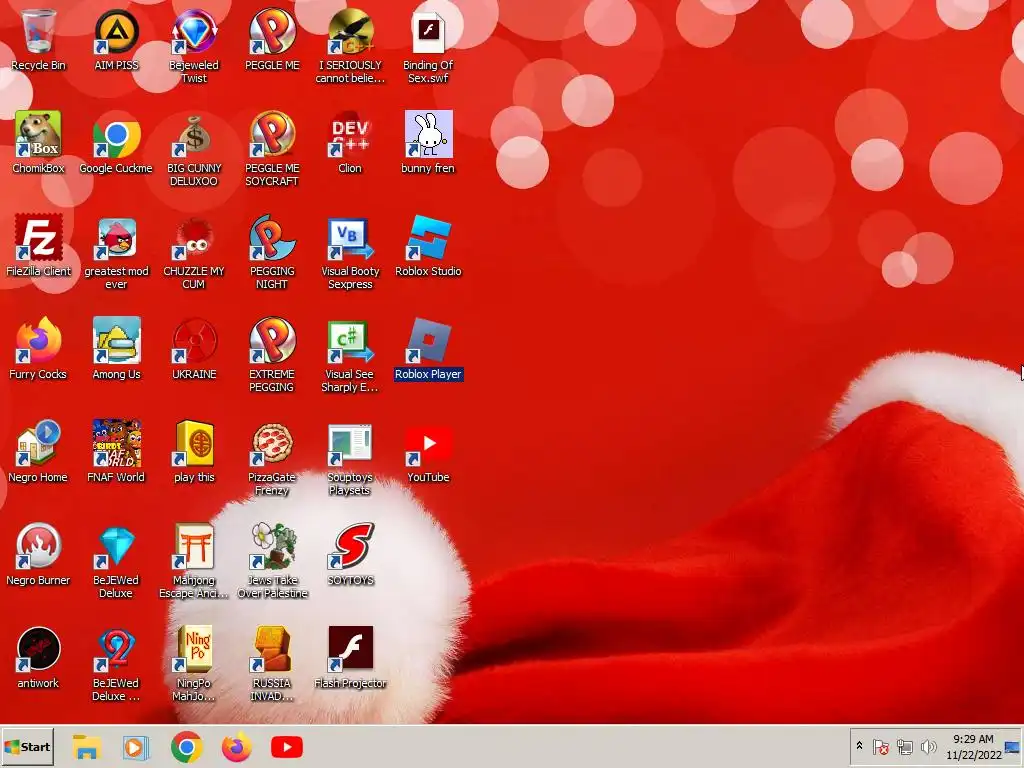Show hidden system tray icons
1024x768 pixels.
859,746
